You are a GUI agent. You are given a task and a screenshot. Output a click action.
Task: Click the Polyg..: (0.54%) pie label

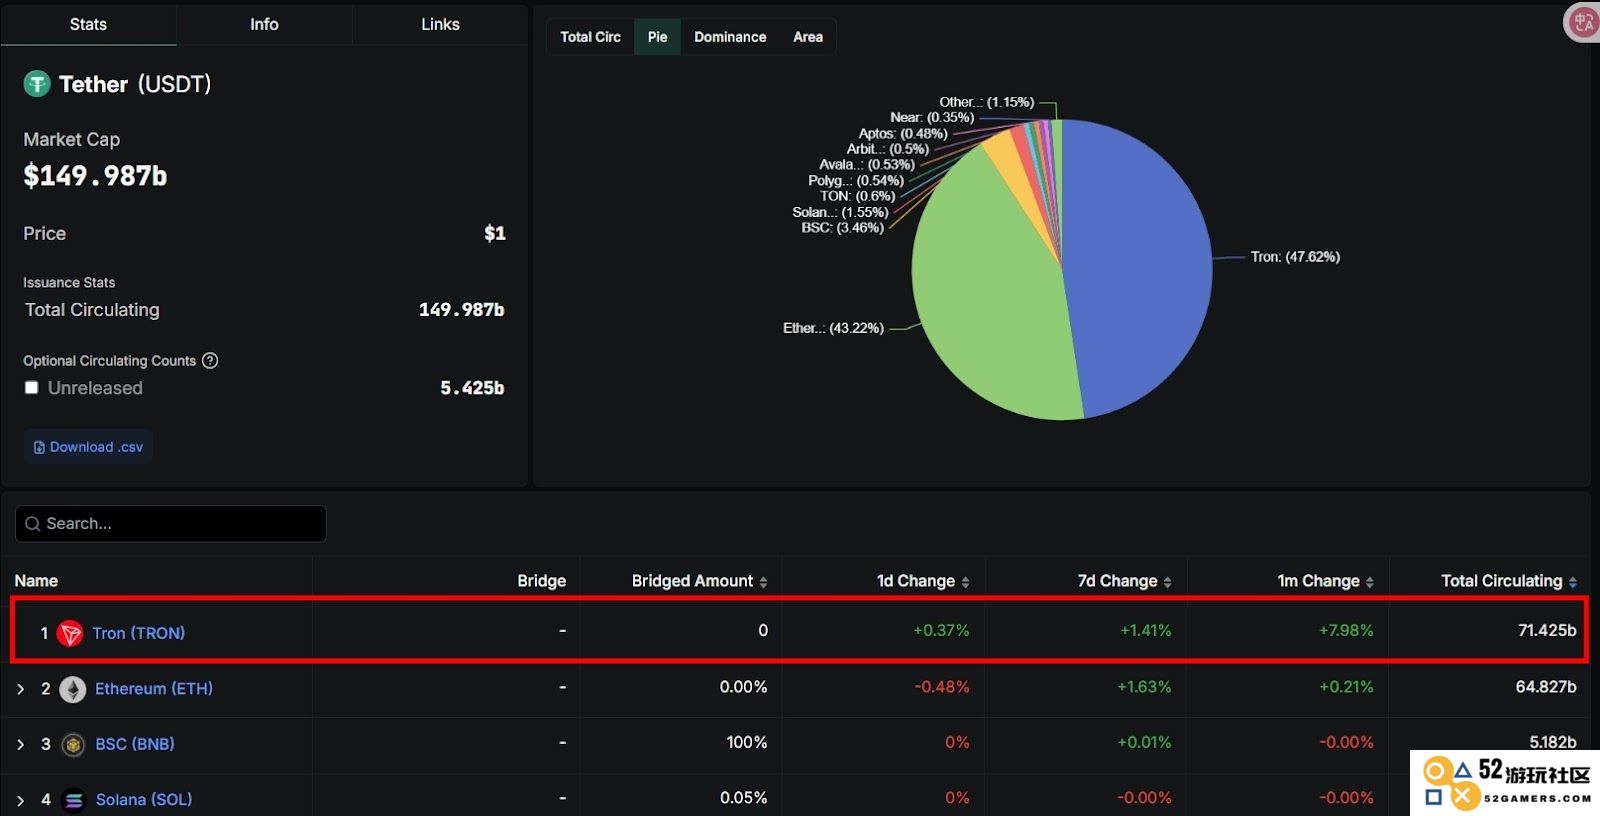click(x=856, y=181)
